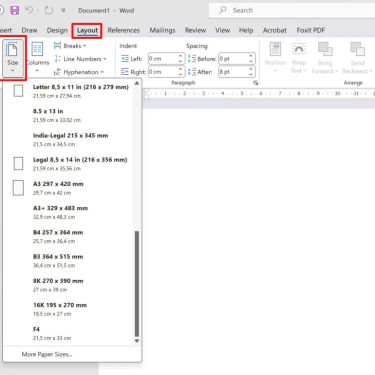Switch to the References tab
Viewport: 375px width, 375px height.
tap(124, 30)
